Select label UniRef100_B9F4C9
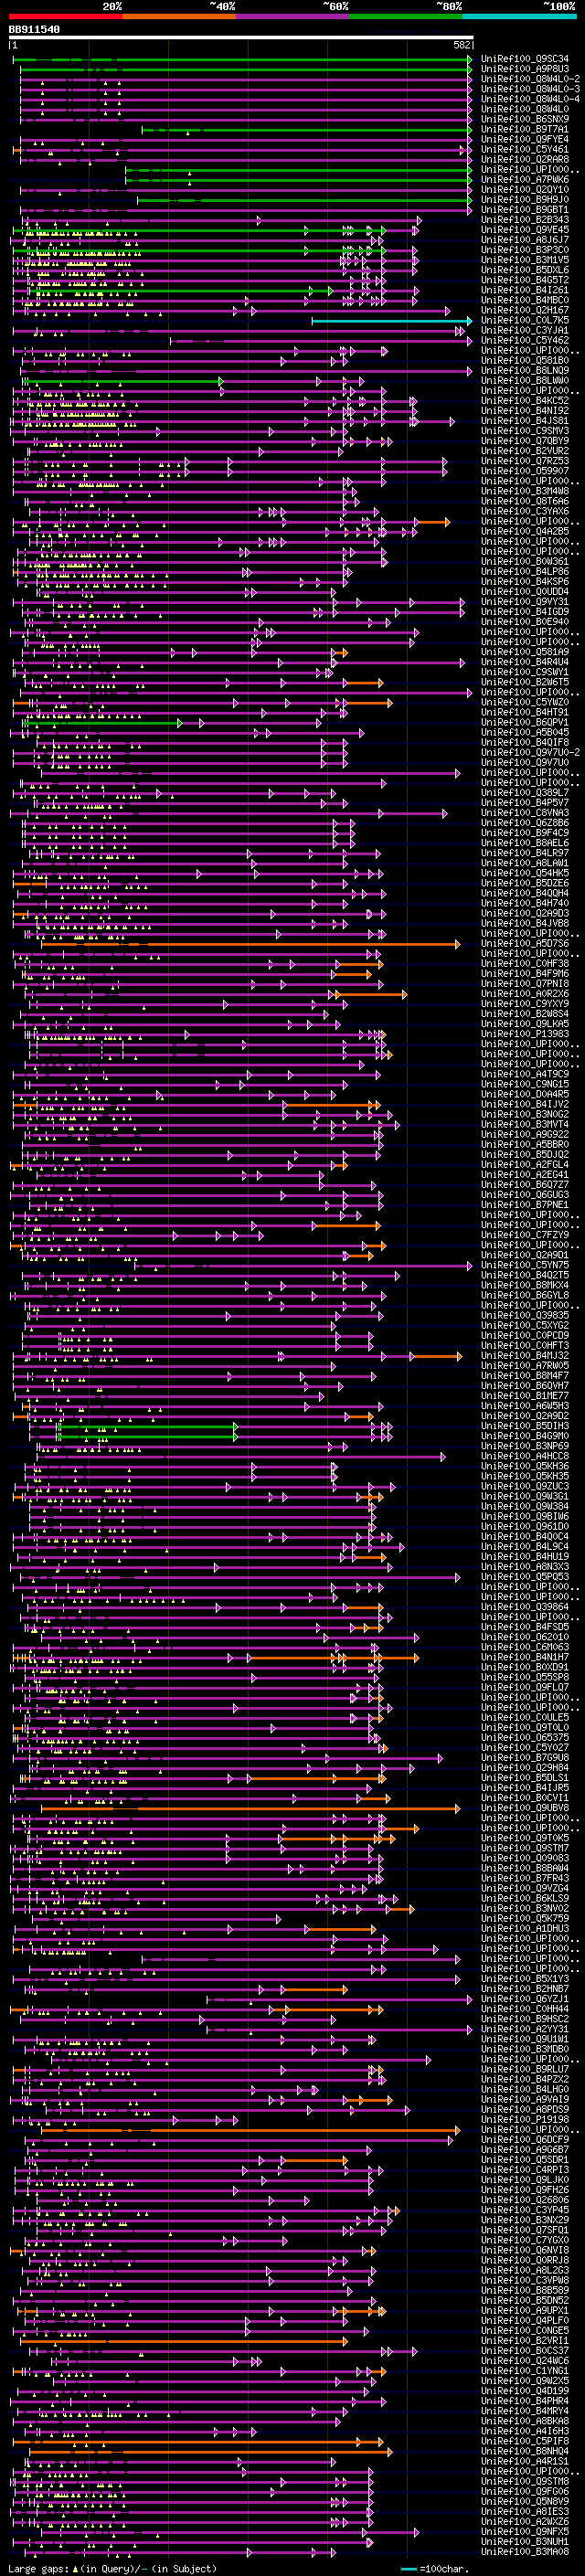 point(524,833)
